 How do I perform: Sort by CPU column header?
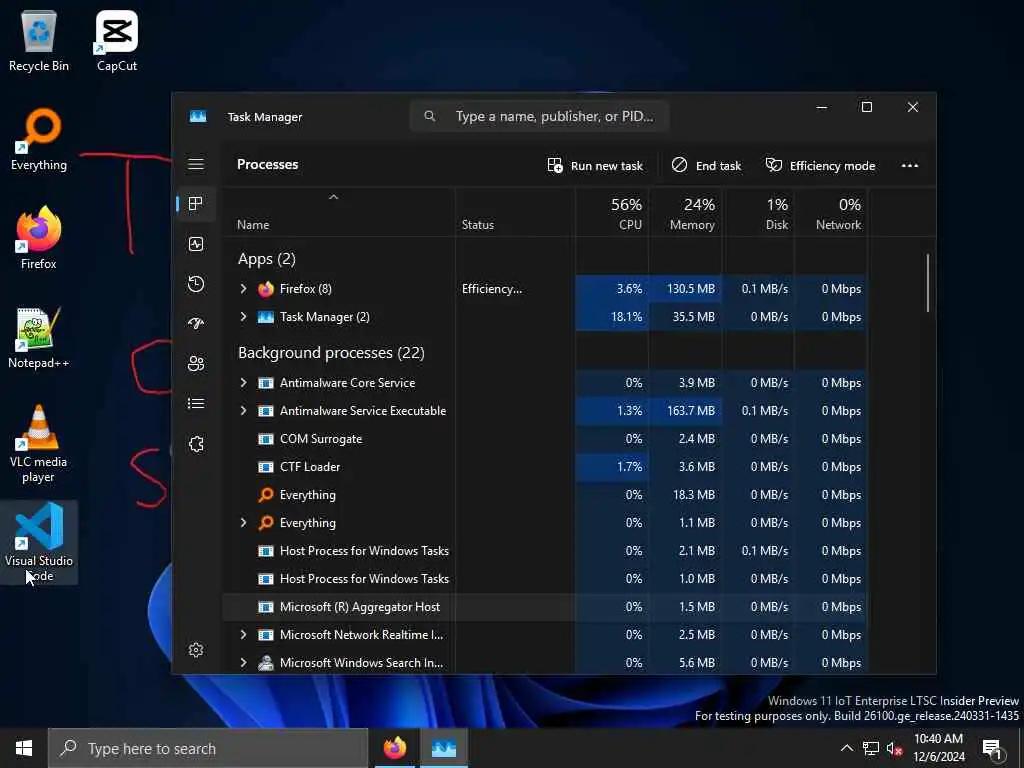coord(612,213)
